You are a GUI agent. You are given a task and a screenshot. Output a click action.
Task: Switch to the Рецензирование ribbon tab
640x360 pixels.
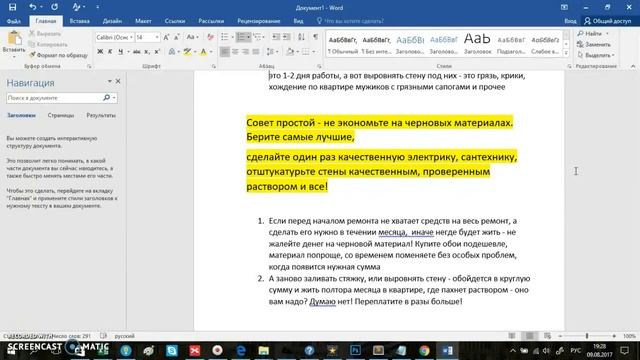coord(258,21)
